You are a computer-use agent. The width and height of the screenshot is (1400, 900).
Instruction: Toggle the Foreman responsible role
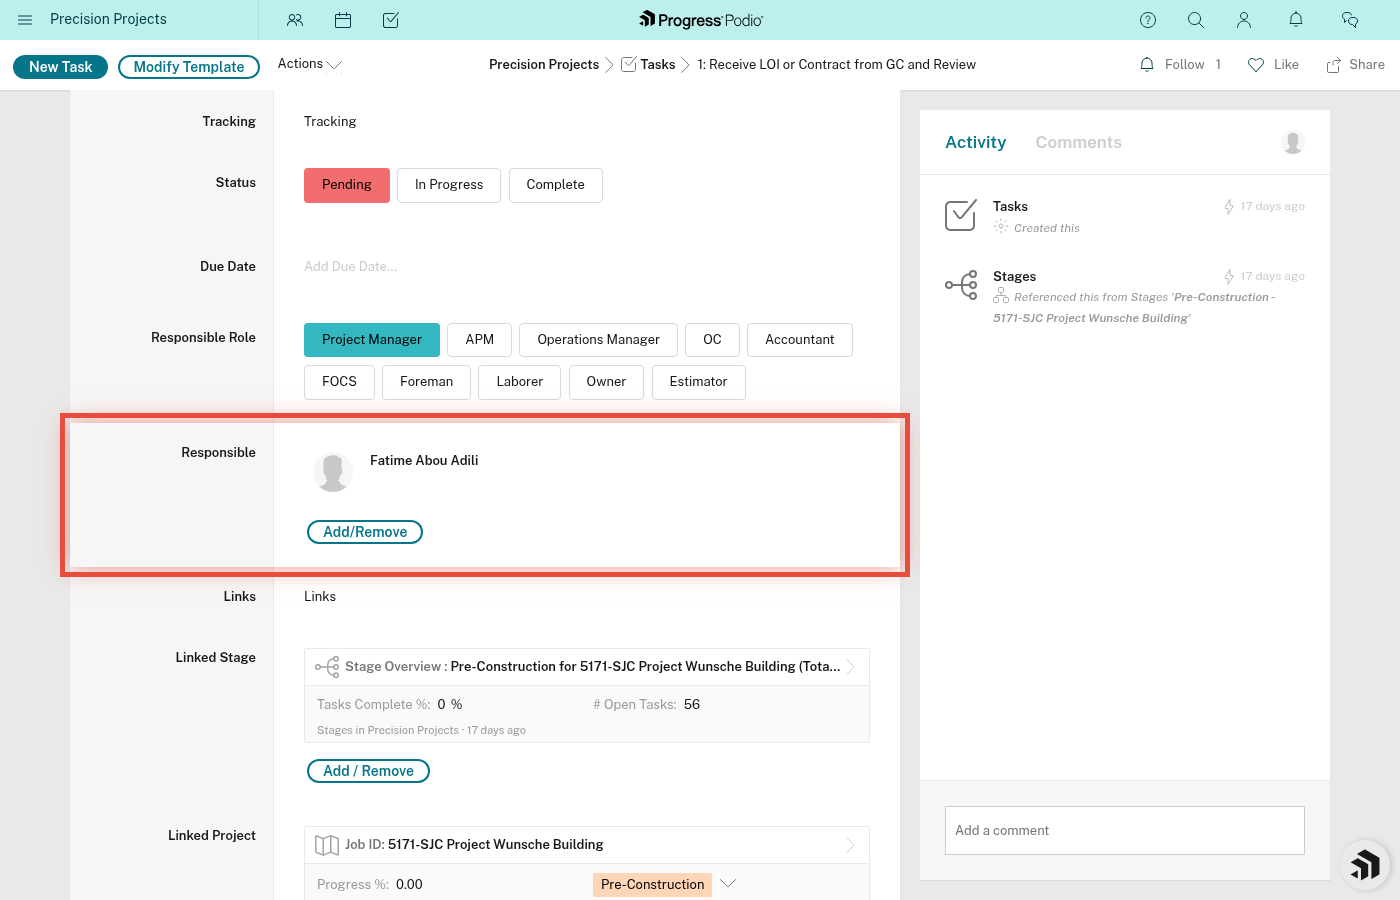pos(426,382)
